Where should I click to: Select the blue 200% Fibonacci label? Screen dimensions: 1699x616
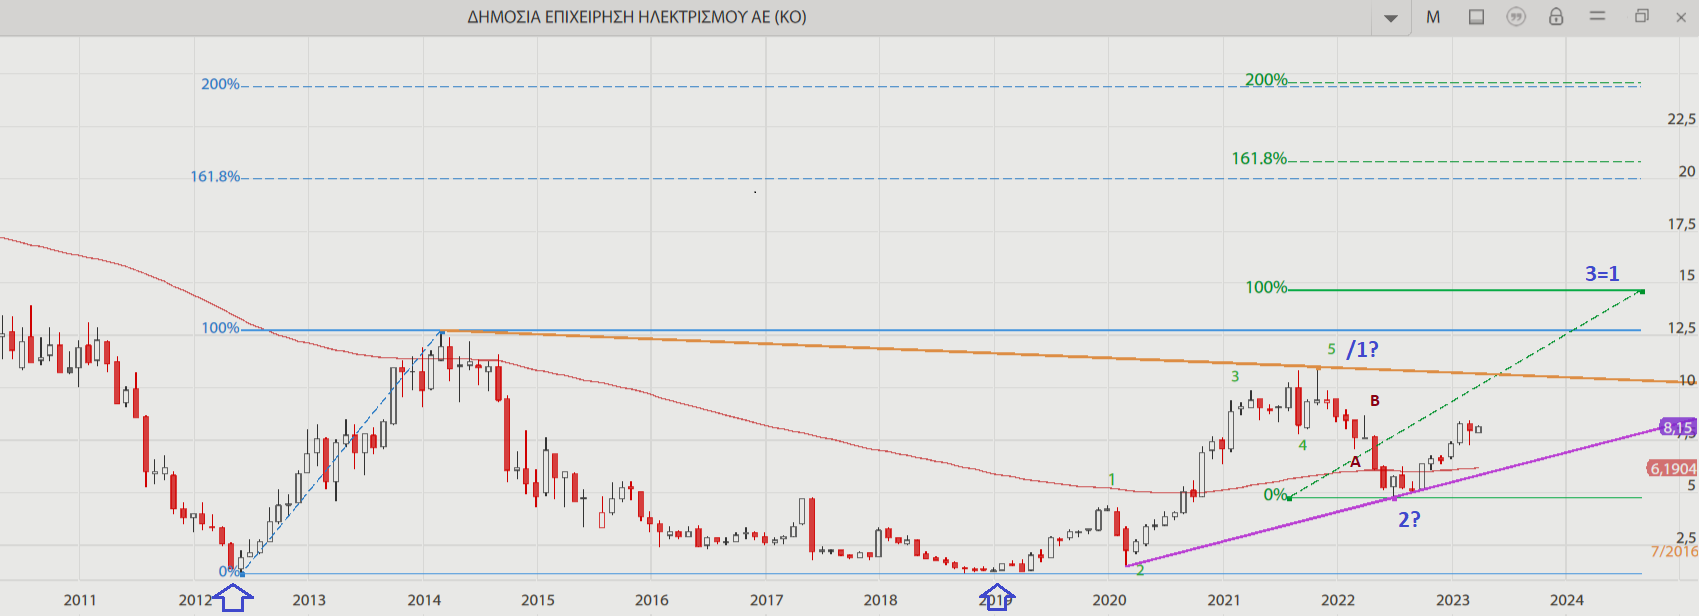[220, 84]
